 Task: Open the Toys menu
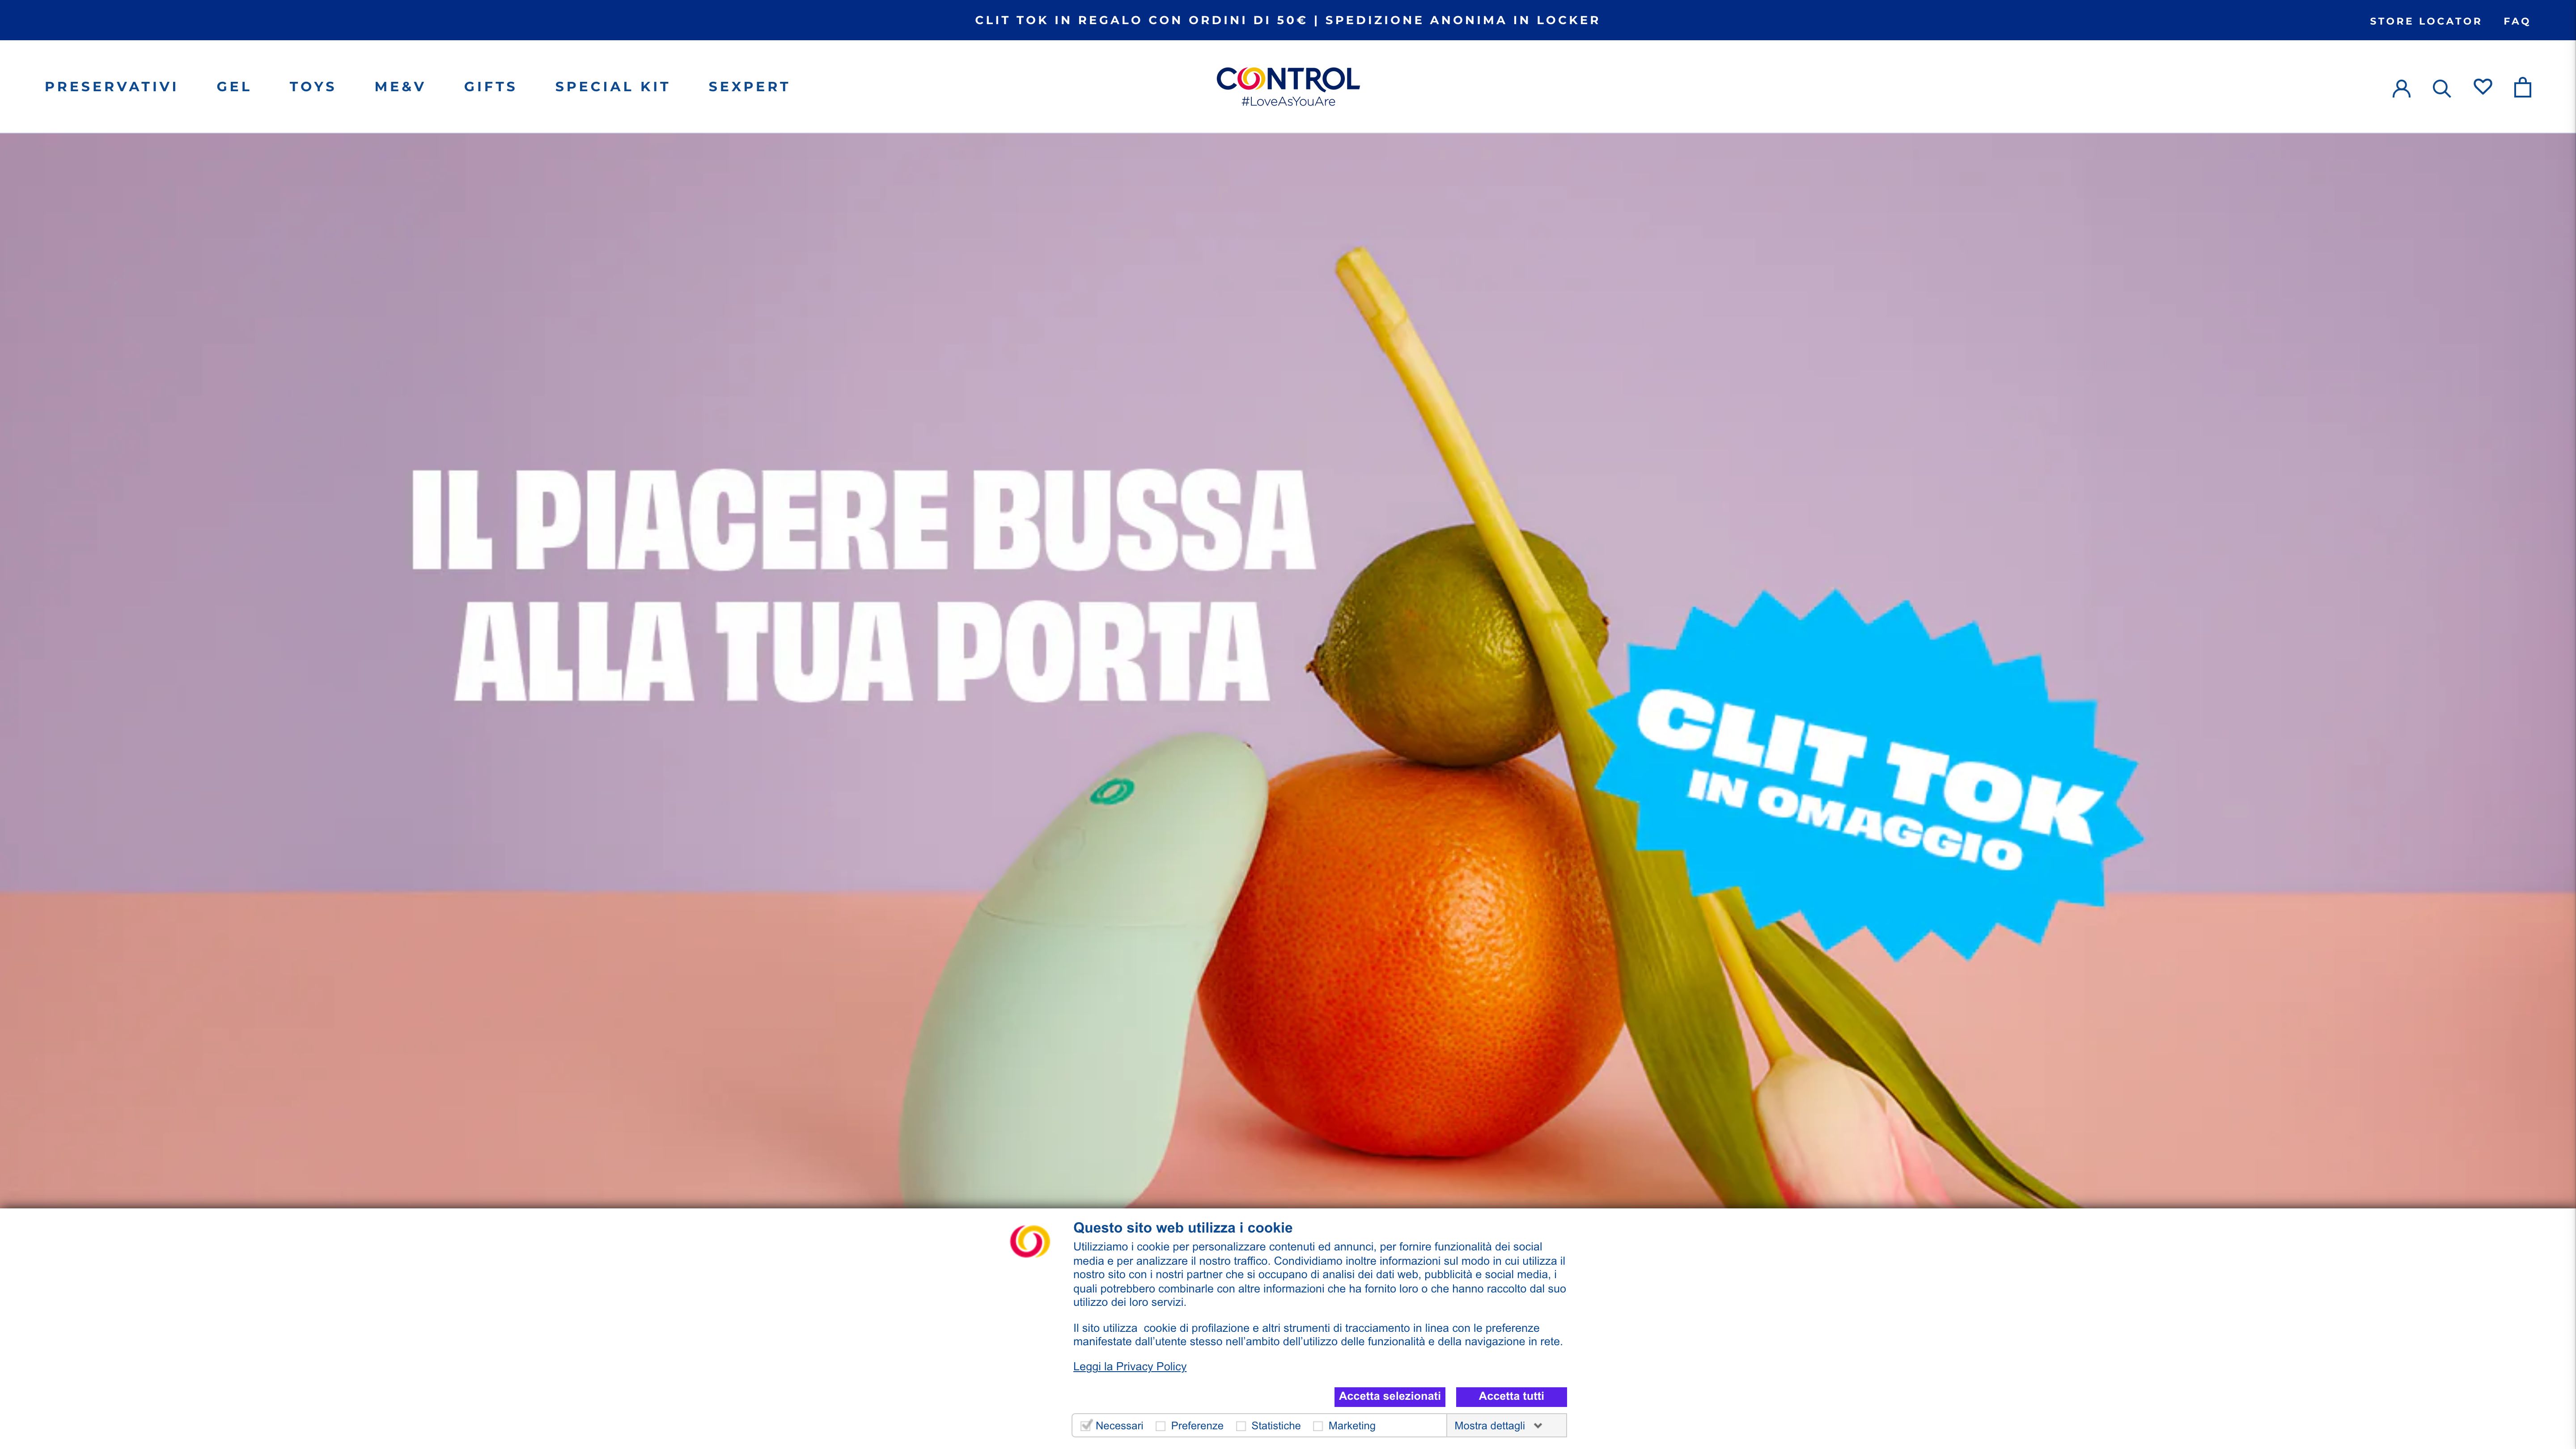coord(313,87)
